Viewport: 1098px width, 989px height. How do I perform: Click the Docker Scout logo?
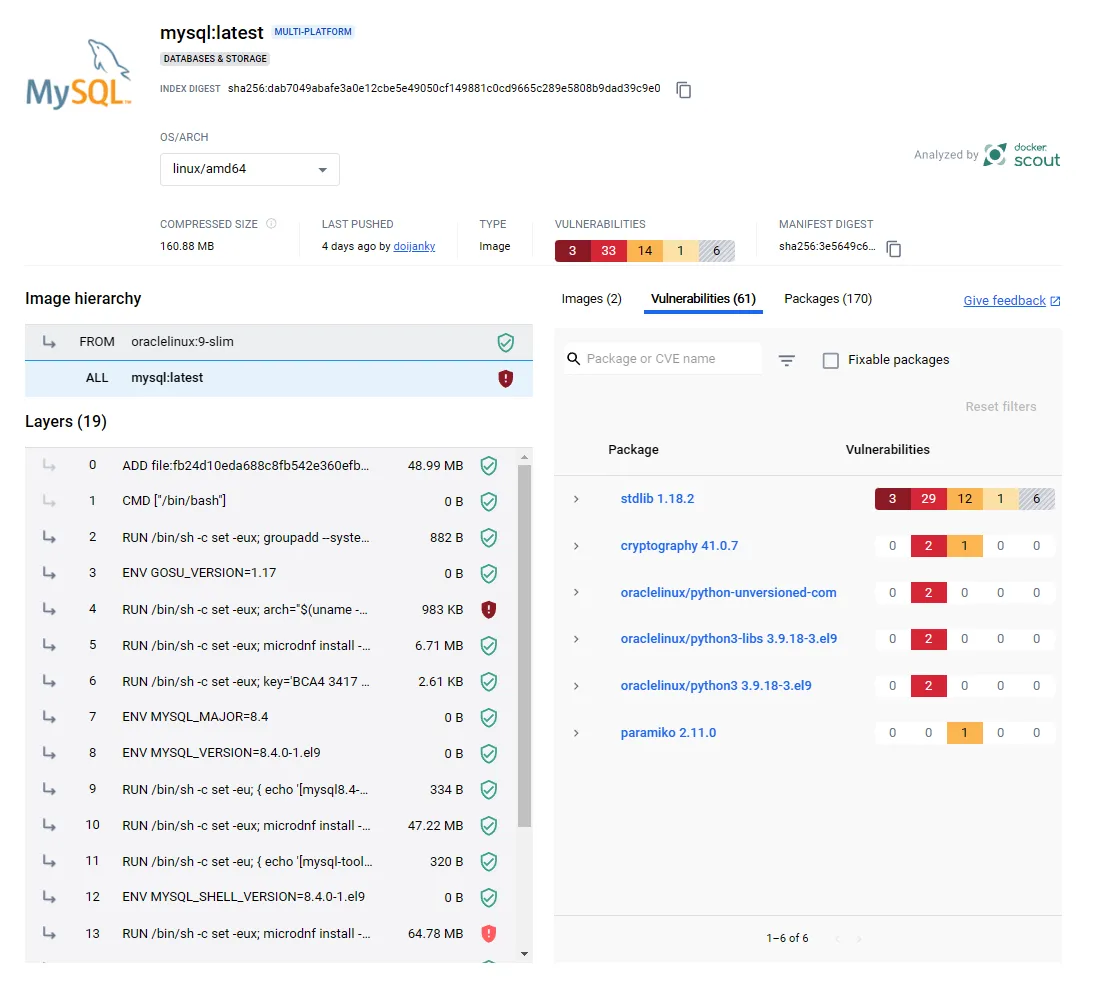click(1022, 155)
